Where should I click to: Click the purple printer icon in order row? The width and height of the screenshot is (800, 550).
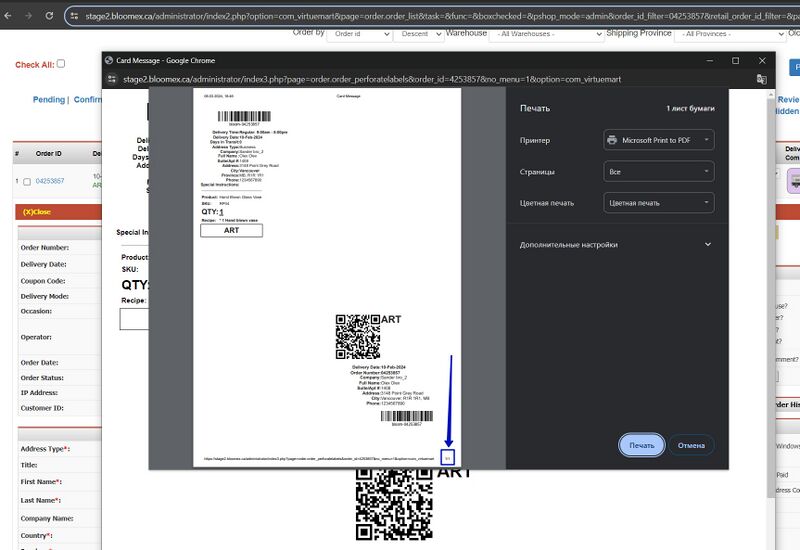point(794,181)
